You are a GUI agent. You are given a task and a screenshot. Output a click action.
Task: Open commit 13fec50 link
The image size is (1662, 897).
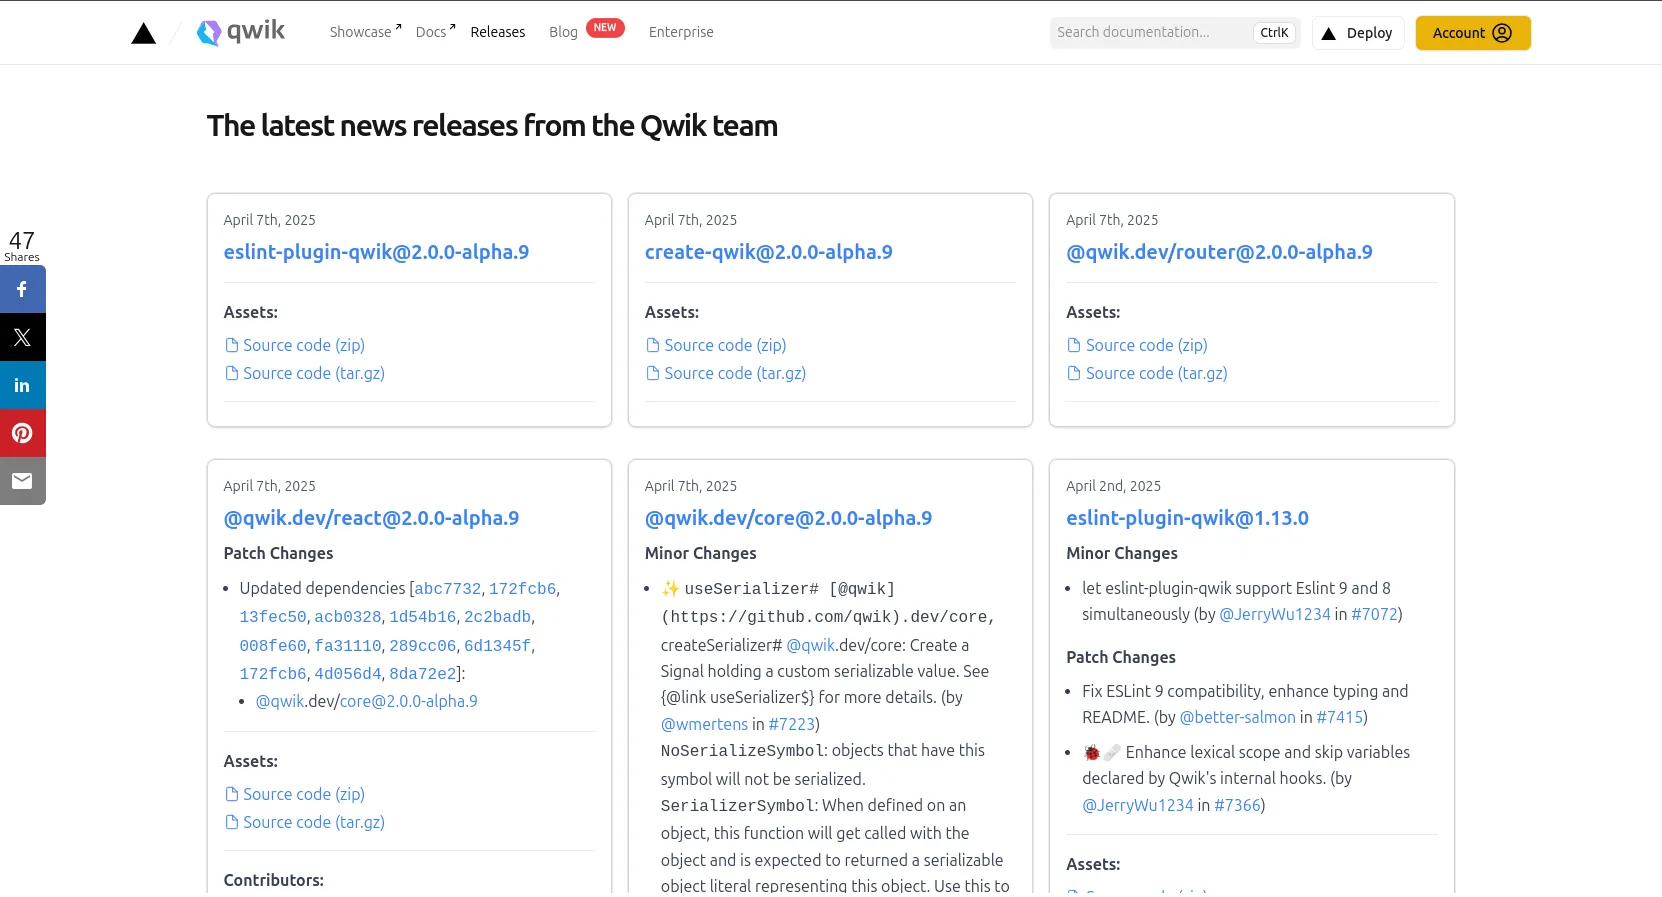click(x=273, y=617)
